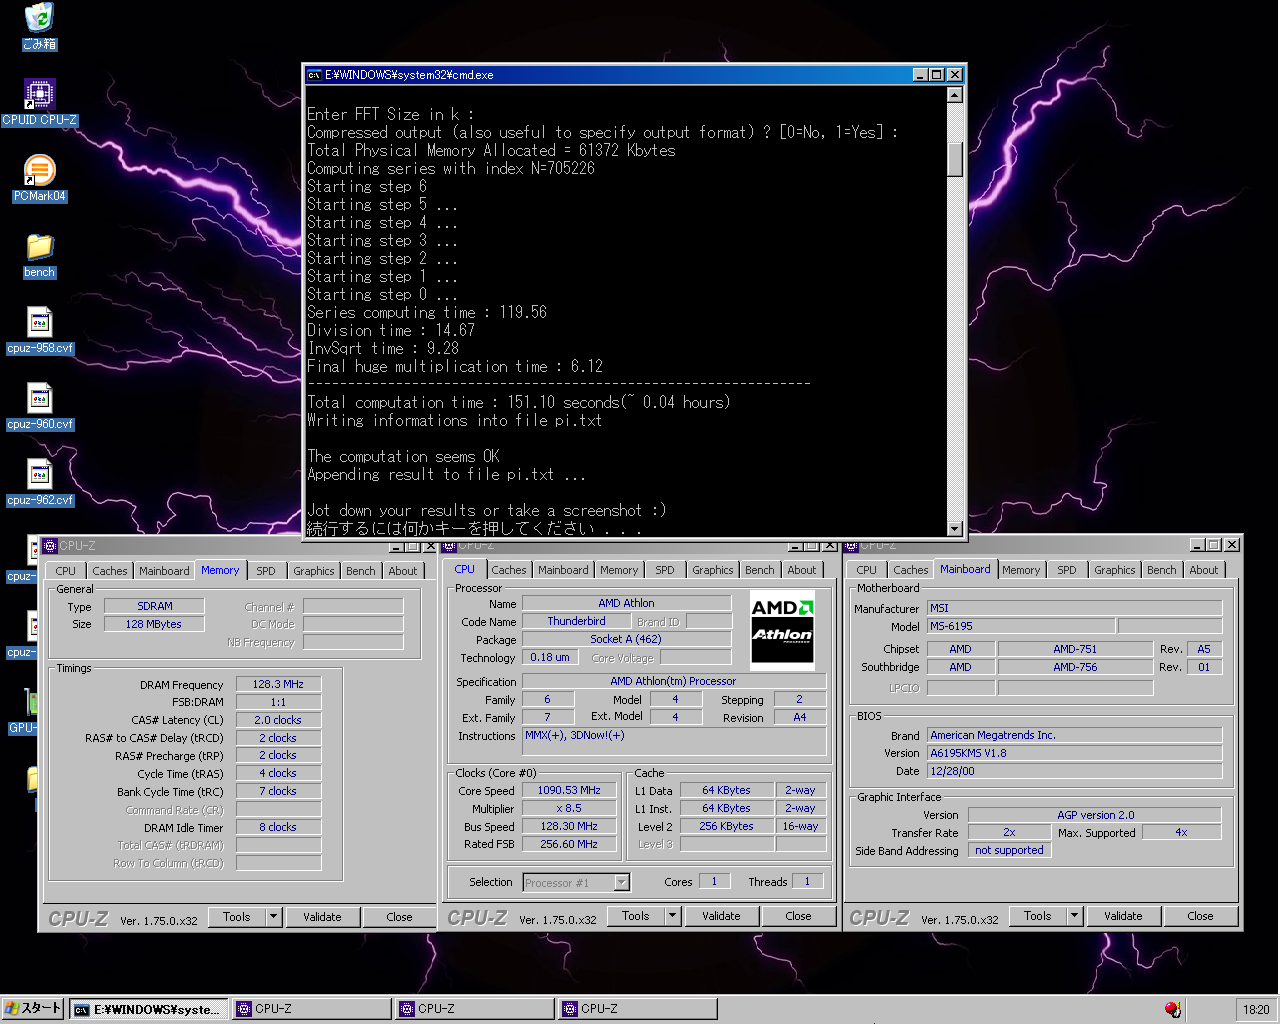Open the Processor #1 selection dropdown

tap(576, 882)
